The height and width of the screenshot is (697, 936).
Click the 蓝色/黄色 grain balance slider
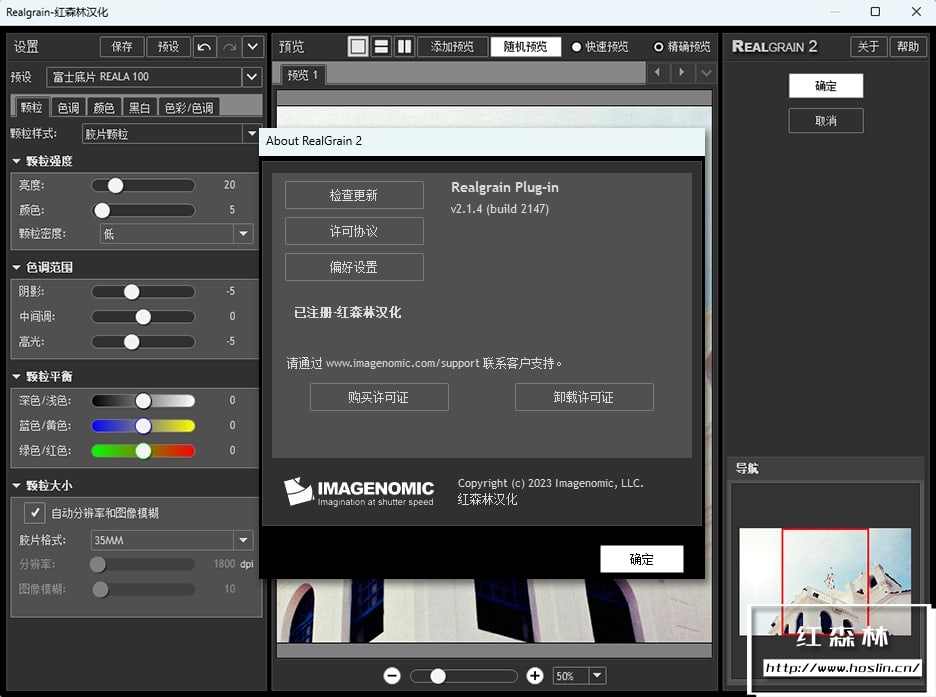(143, 426)
